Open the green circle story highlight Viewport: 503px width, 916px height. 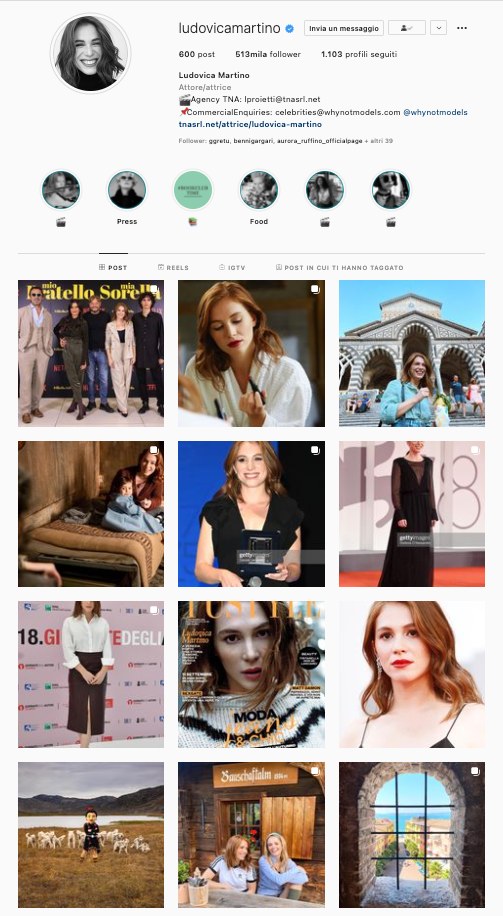[193, 190]
